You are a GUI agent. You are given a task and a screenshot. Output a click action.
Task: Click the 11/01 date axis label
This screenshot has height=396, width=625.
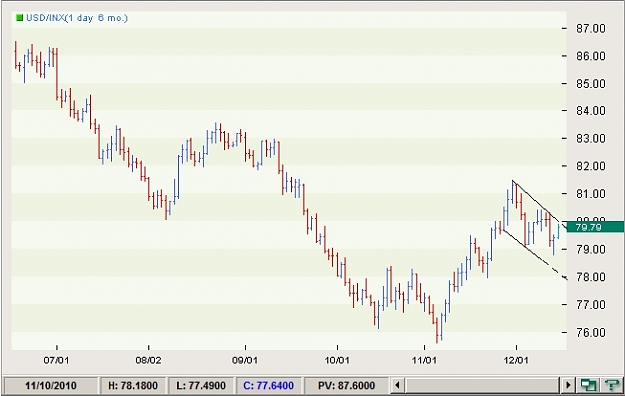click(424, 361)
